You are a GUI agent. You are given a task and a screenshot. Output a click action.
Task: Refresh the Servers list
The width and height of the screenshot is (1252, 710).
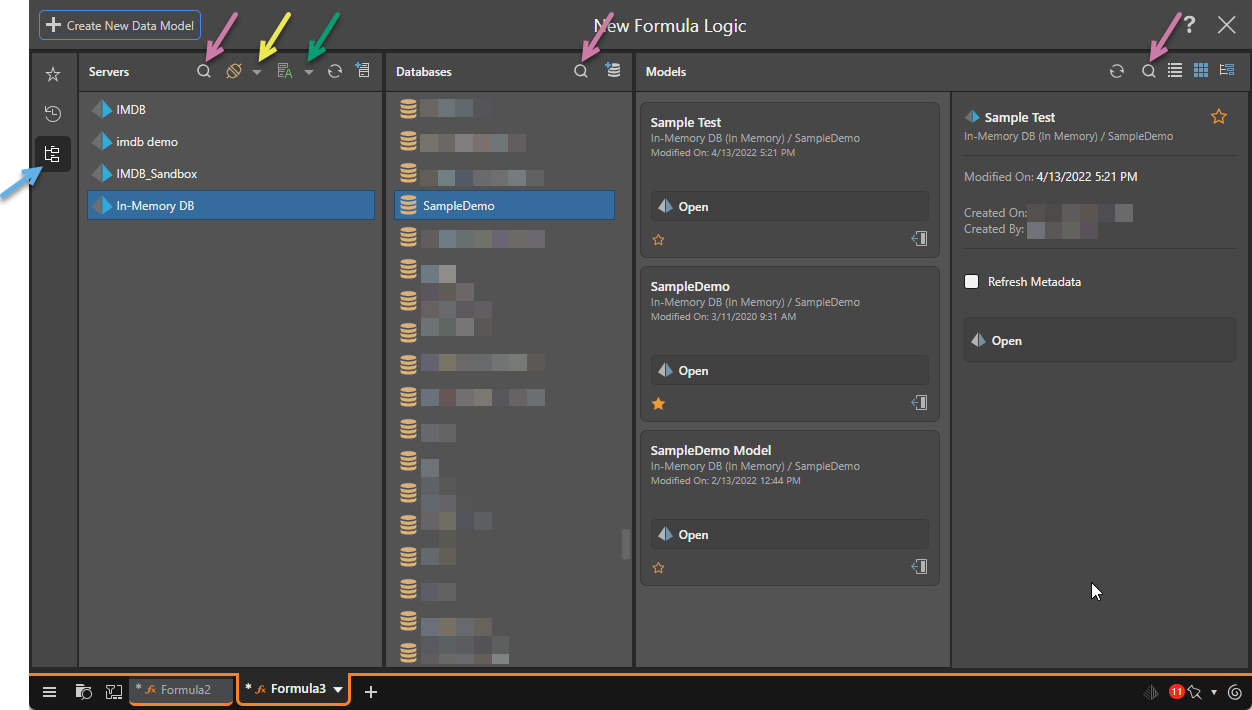coord(335,72)
